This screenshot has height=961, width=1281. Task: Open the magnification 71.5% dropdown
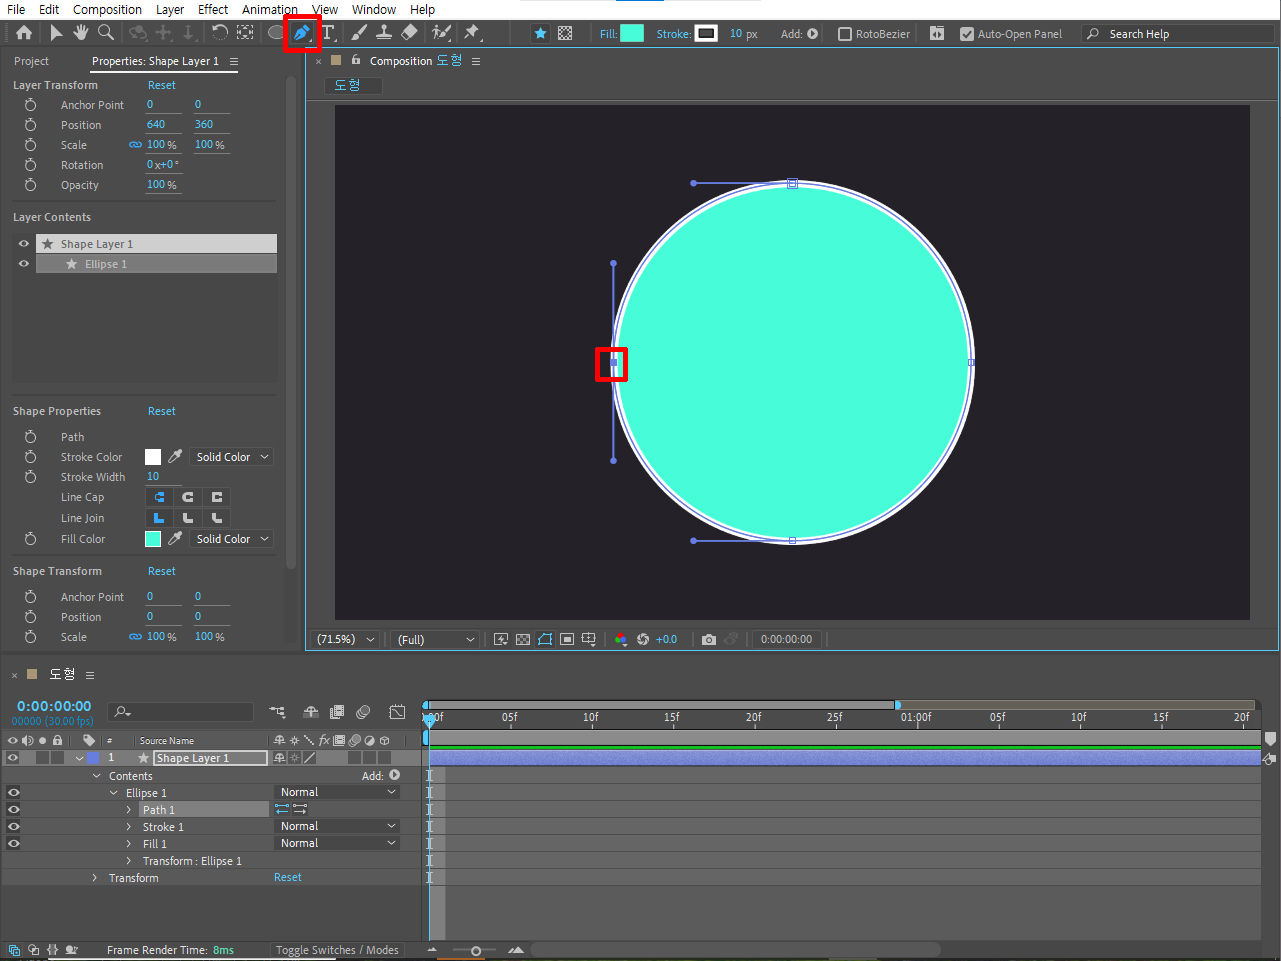pos(346,639)
